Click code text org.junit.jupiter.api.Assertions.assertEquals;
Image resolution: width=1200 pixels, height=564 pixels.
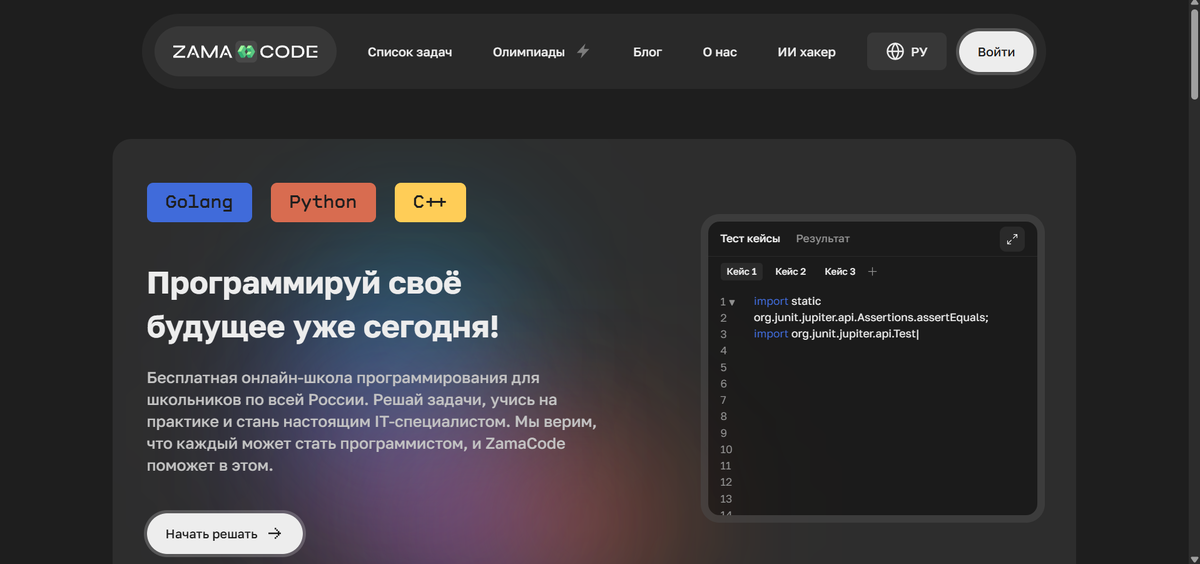[871, 318]
